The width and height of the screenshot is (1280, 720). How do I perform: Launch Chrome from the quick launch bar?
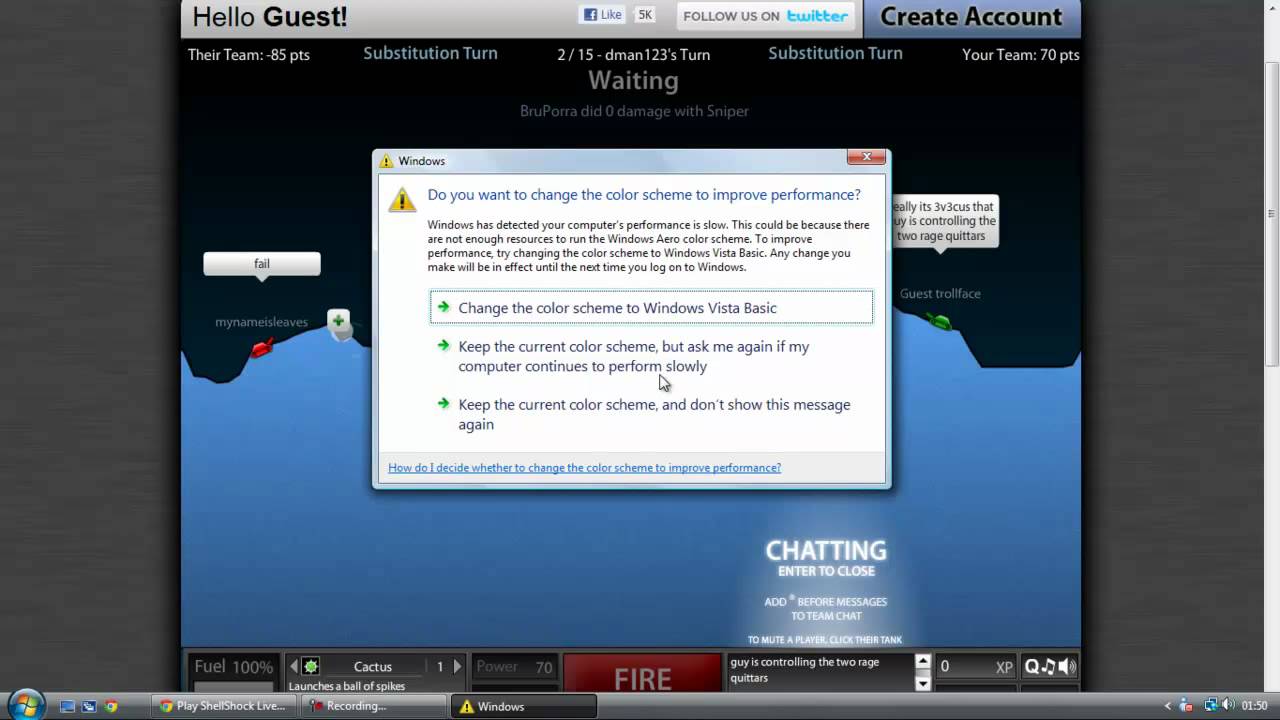point(111,706)
